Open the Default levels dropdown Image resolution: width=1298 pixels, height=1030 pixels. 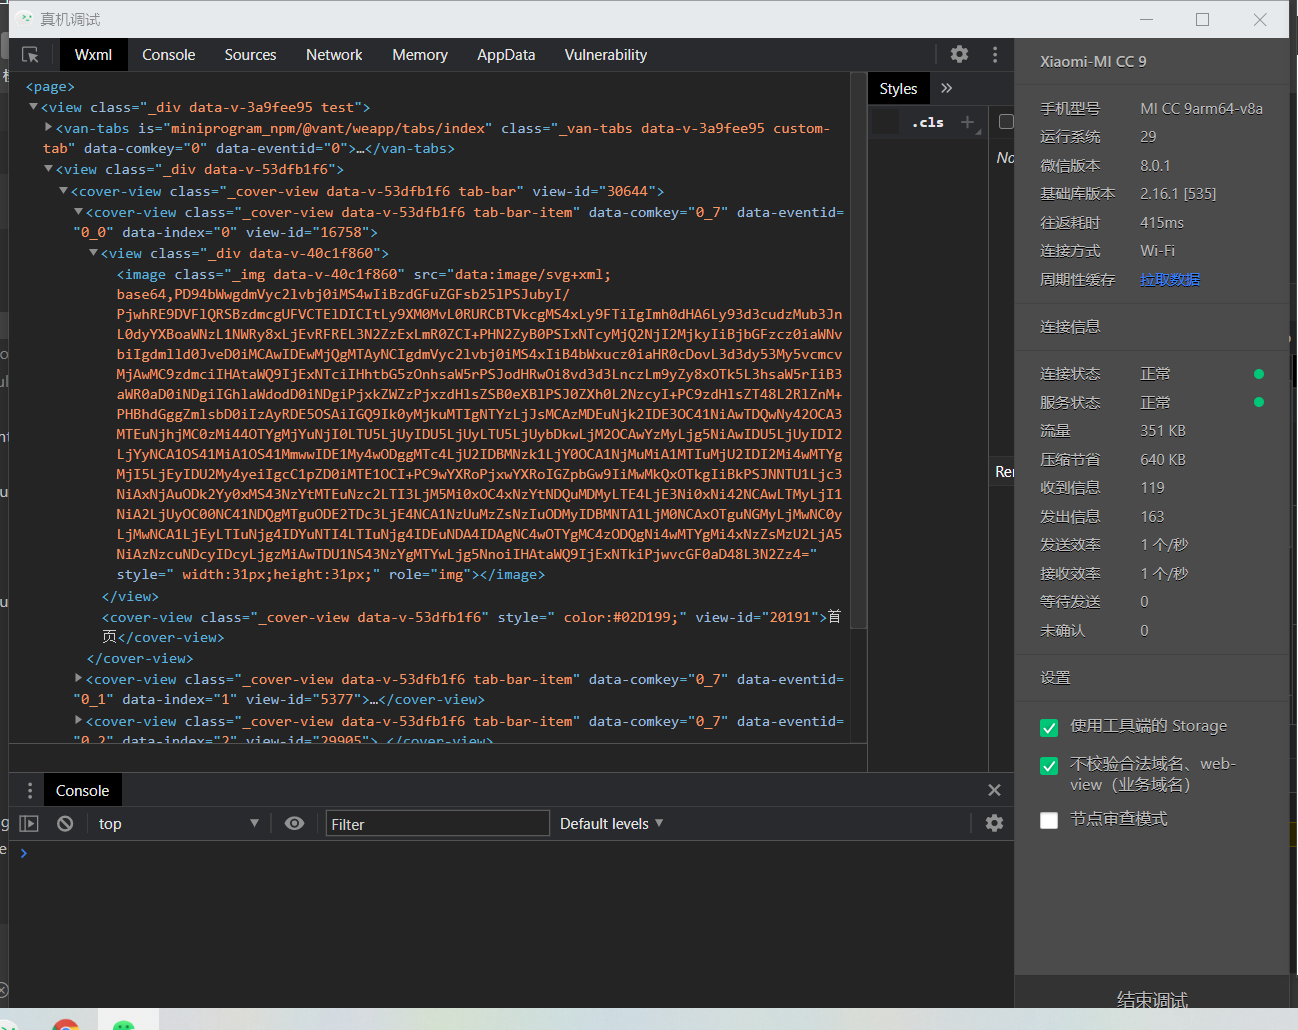611,823
